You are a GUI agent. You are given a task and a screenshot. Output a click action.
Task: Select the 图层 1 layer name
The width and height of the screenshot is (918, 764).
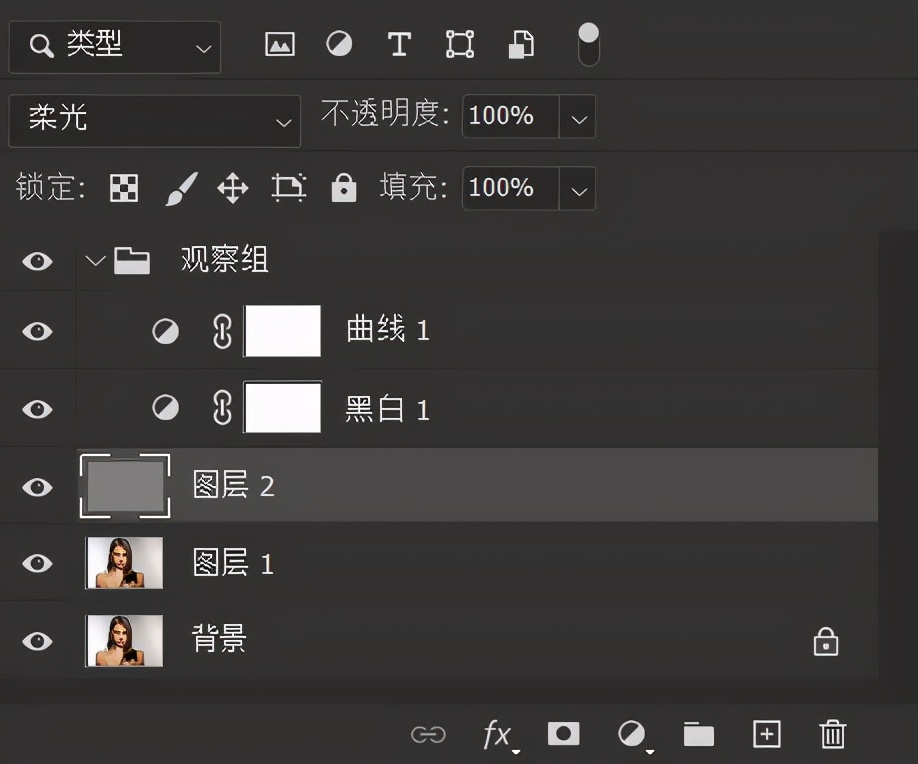click(x=234, y=563)
